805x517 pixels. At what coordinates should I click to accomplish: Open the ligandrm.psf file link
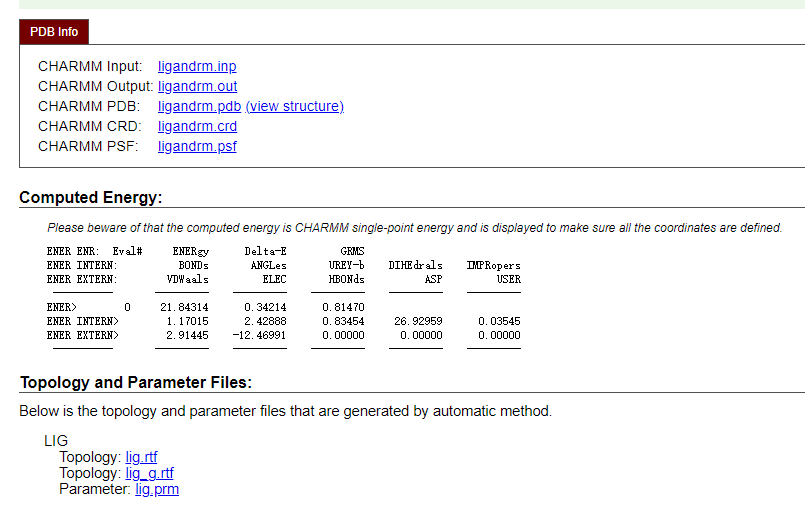pos(197,147)
